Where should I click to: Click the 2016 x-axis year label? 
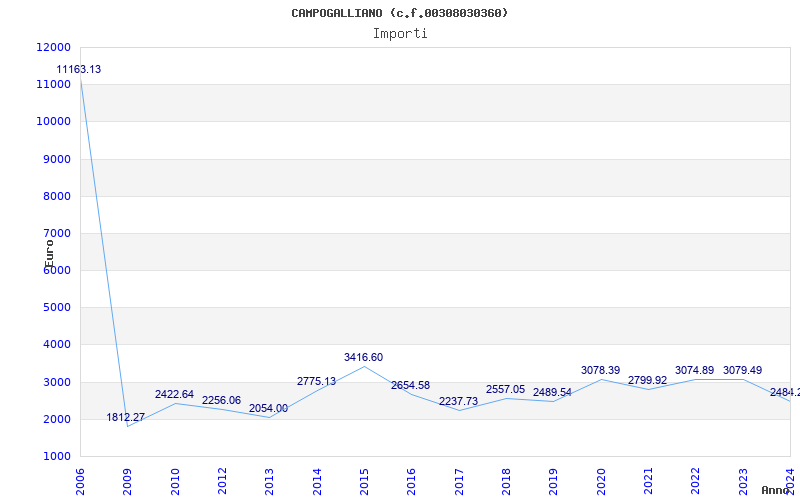[x=411, y=481]
